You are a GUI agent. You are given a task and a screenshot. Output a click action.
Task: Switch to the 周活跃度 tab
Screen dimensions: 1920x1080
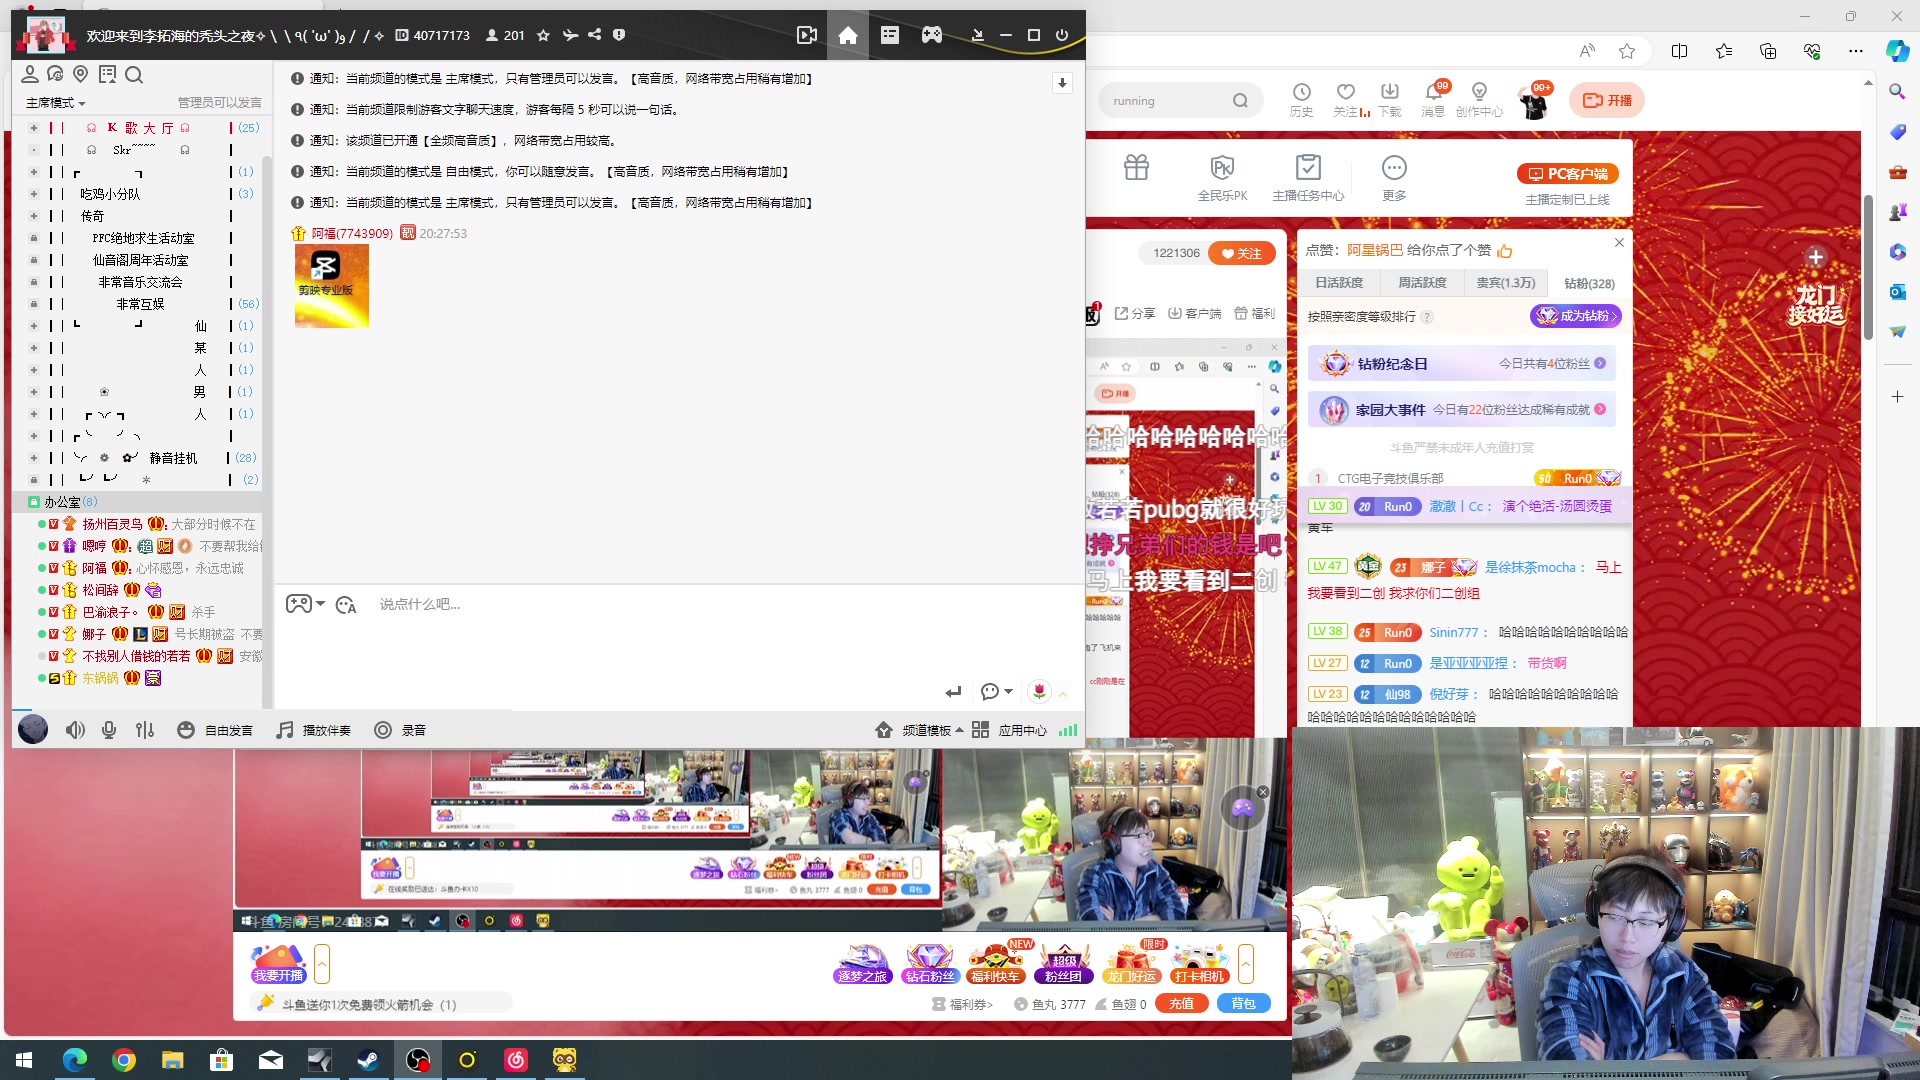click(1422, 283)
